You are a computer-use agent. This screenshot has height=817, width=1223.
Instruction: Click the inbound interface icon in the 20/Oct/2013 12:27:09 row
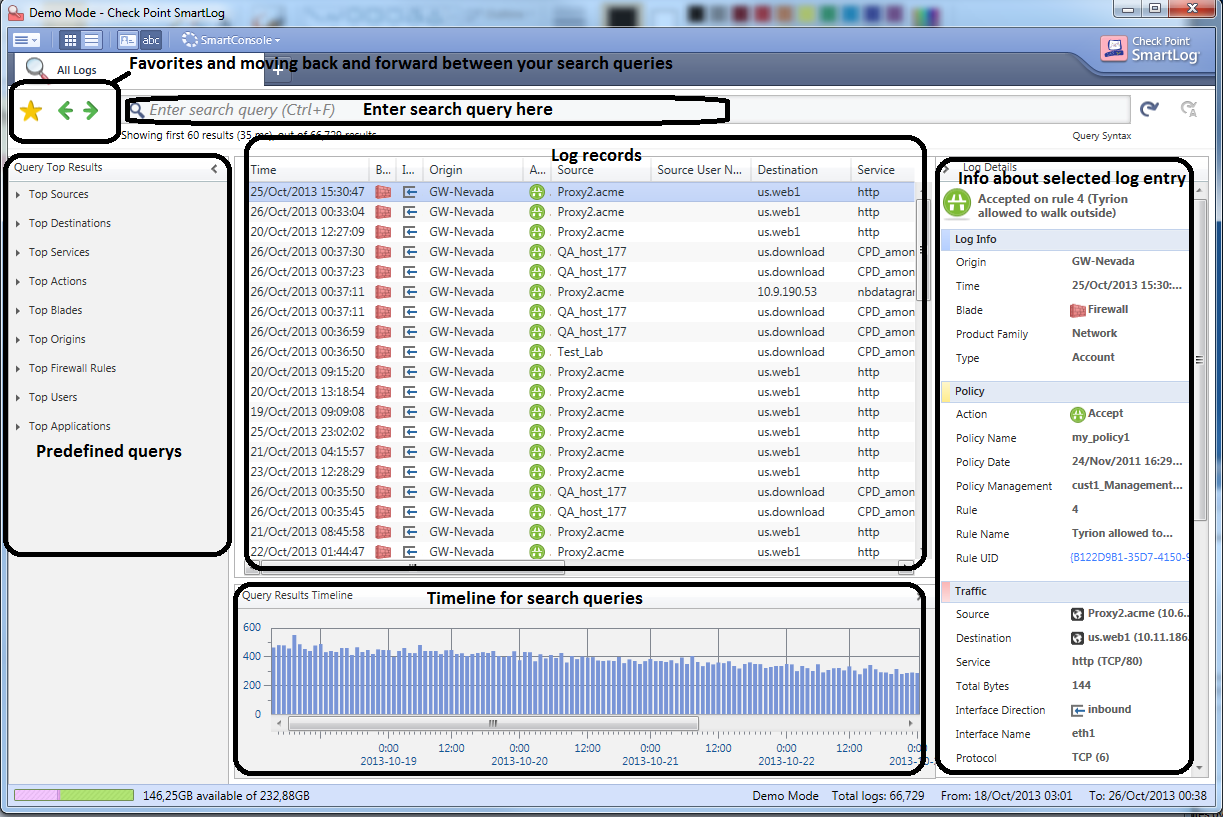pyautogui.click(x=409, y=232)
